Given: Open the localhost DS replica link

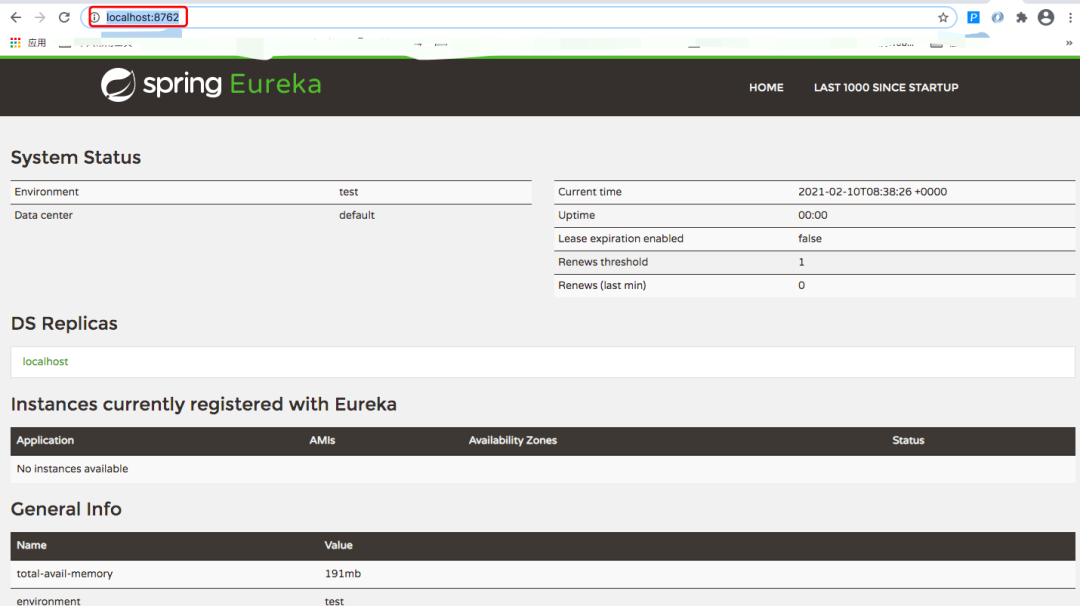Looking at the screenshot, I should (45, 362).
